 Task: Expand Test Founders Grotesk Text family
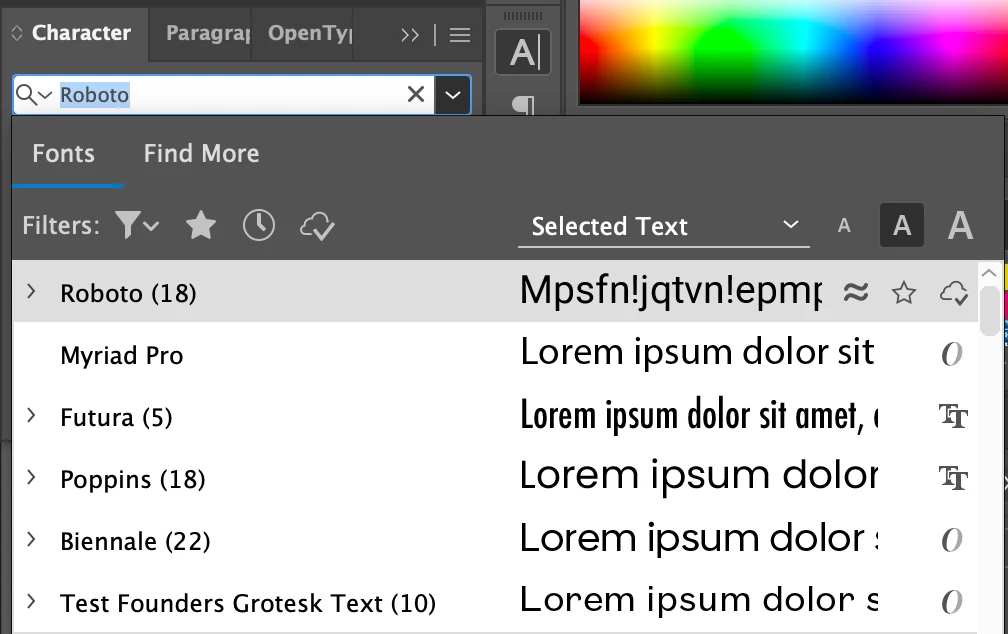(31, 602)
